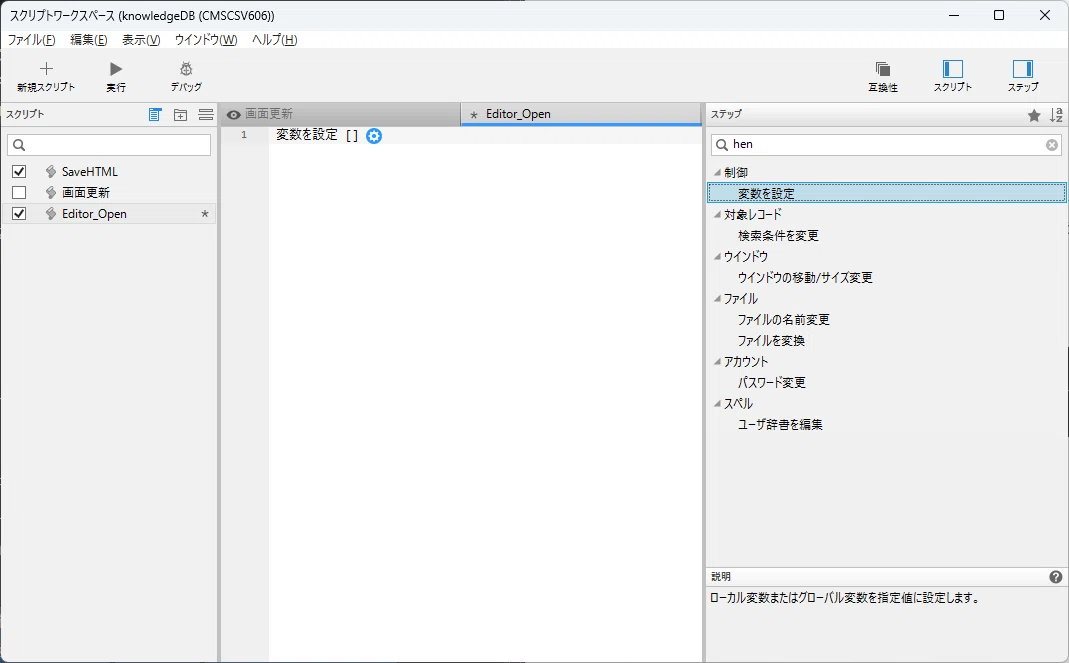
Task: Open the script list options menu icon
Action: coord(206,115)
